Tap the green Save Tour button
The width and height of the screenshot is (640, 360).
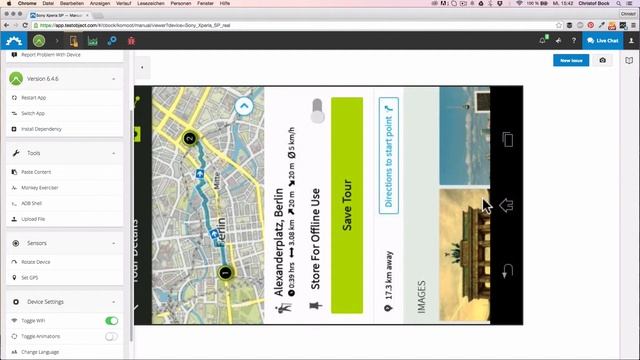(x=347, y=205)
